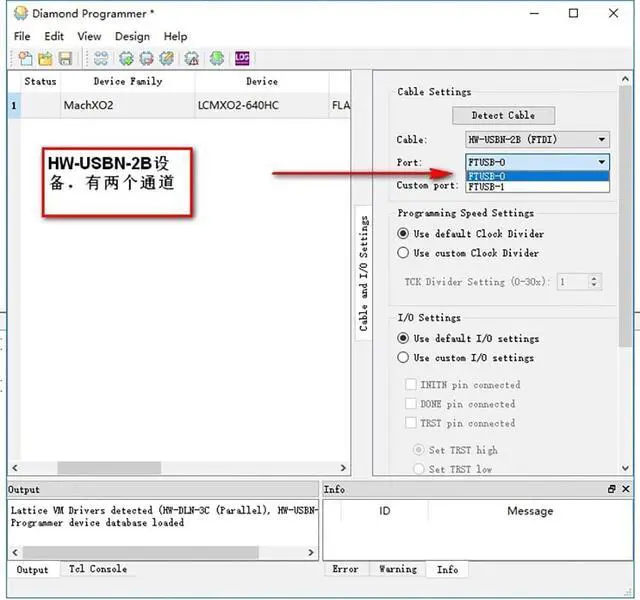Close the Info panel with its X
The image size is (640, 600).
coord(626,489)
